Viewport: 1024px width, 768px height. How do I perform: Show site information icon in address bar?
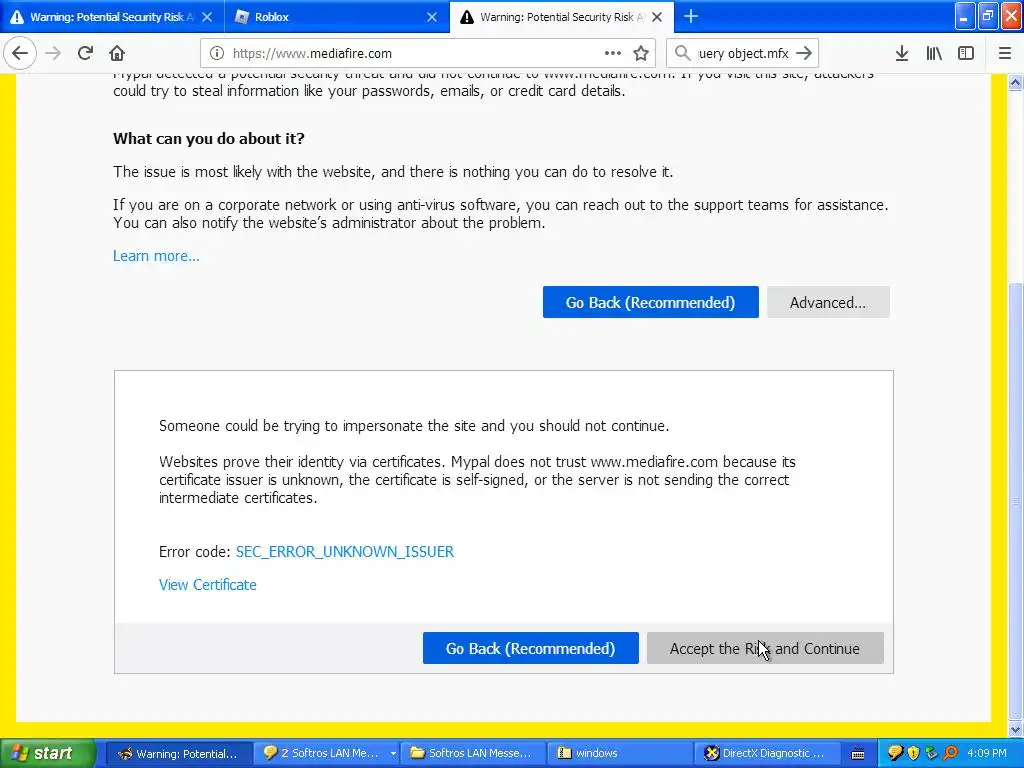[217, 54]
